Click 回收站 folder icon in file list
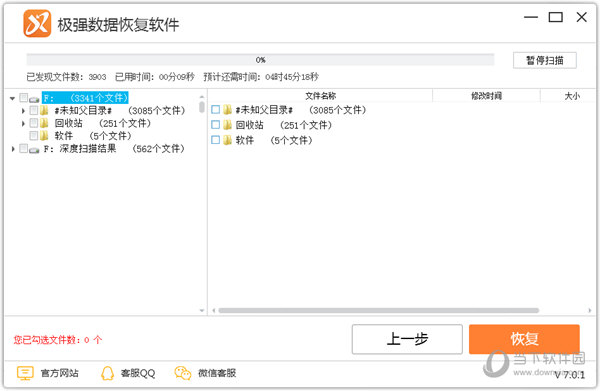 coord(227,125)
